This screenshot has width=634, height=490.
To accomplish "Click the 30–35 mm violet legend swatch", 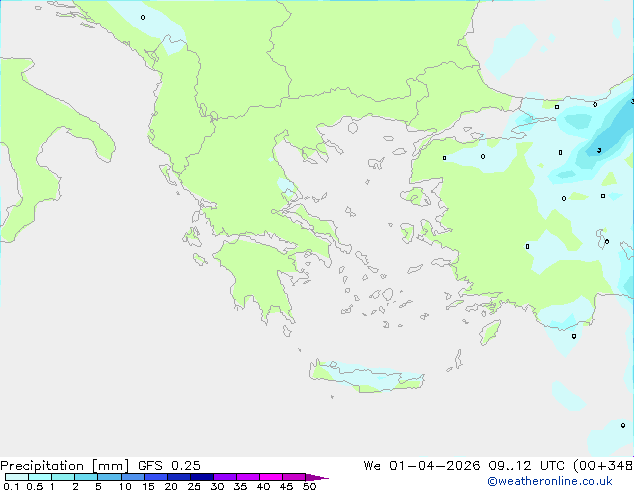I will point(225,477).
